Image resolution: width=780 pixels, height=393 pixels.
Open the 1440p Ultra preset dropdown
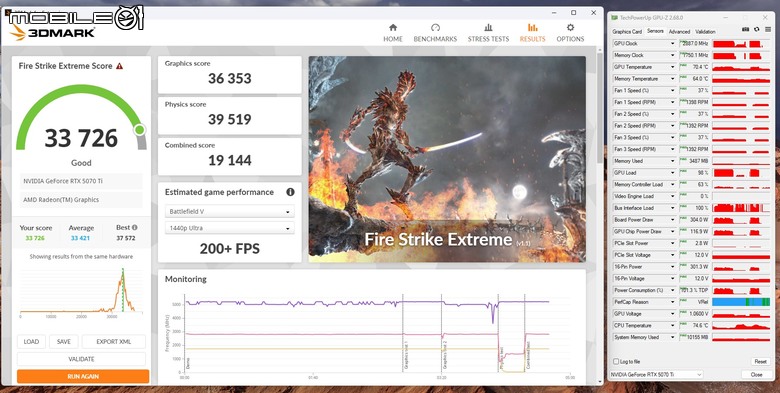[229, 228]
